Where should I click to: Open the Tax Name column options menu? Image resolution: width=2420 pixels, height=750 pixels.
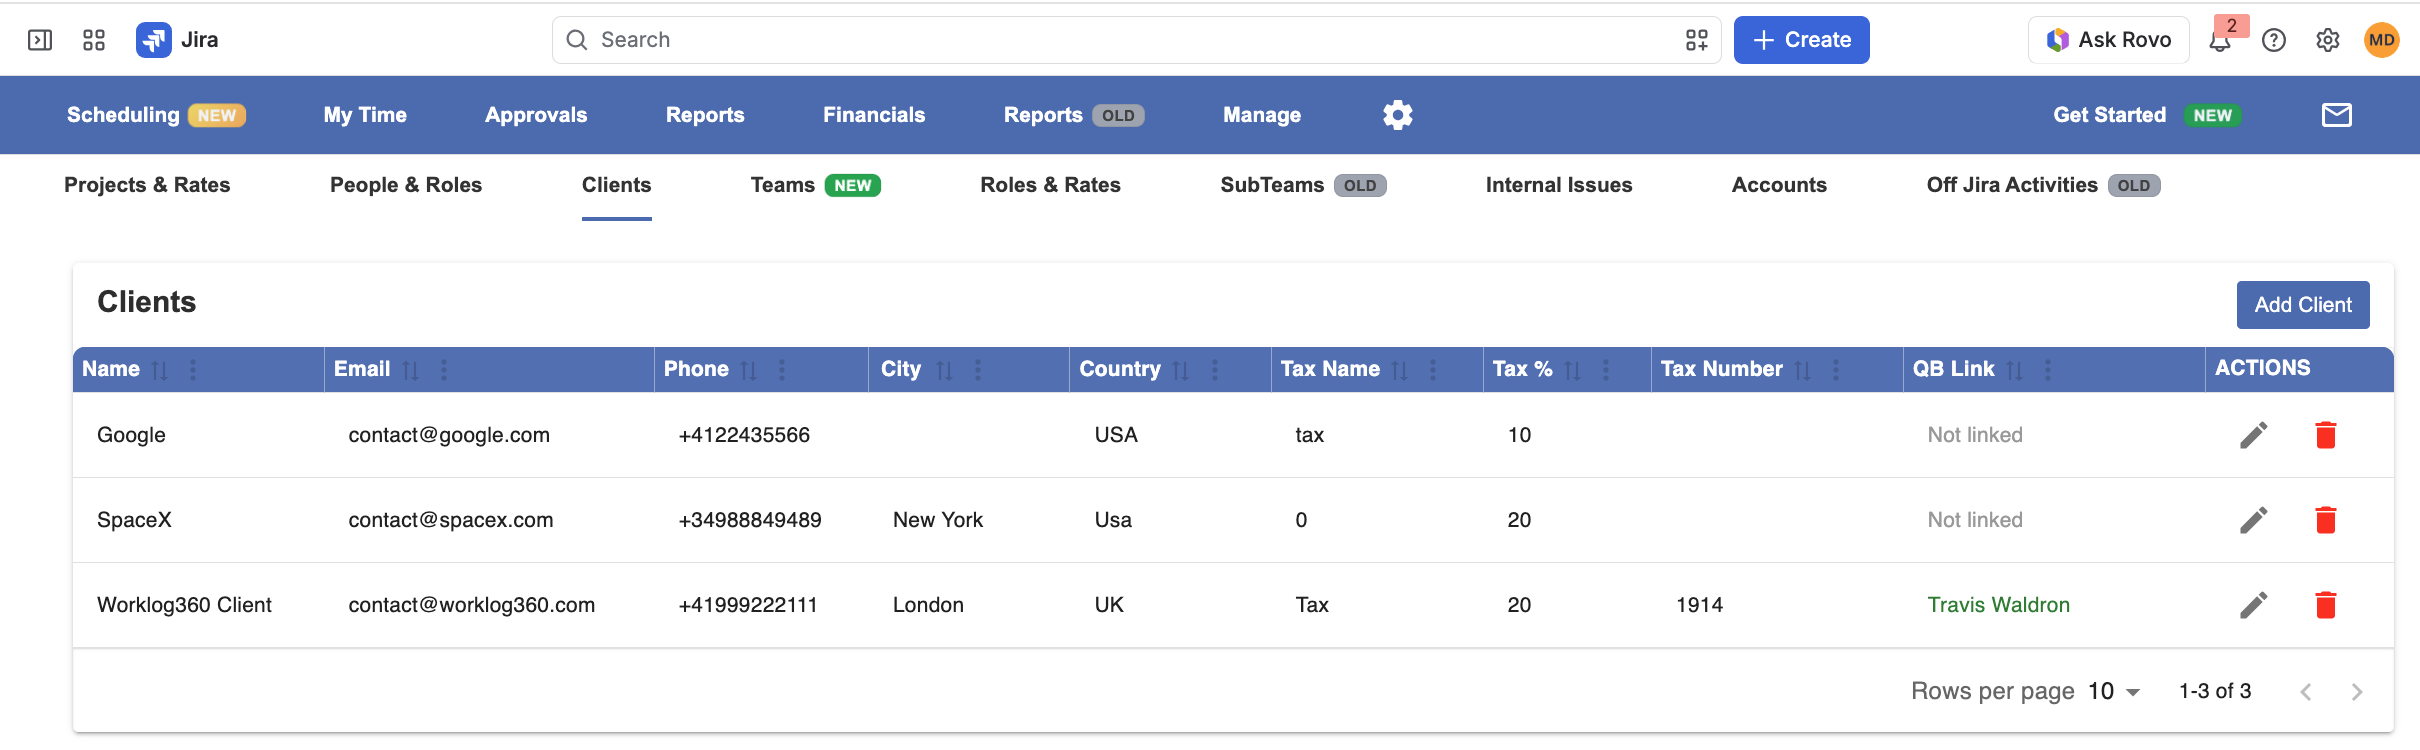point(1433,370)
